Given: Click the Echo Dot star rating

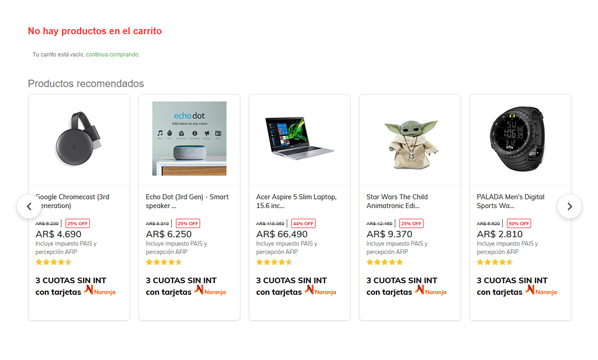Looking at the screenshot, I should pos(164,262).
